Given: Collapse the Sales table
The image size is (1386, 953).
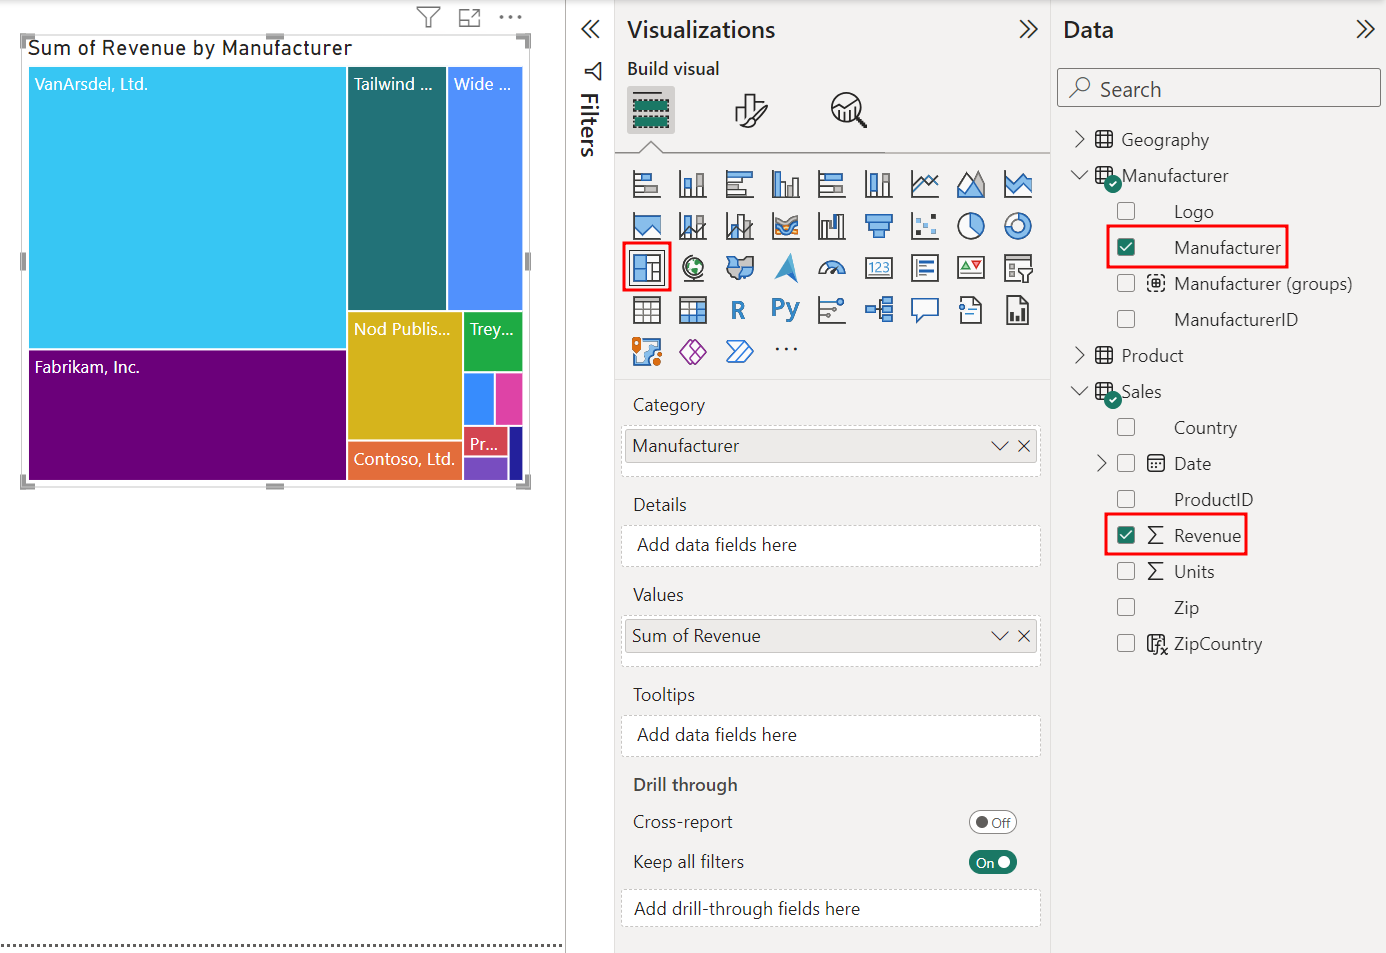Looking at the screenshot, I should [1079, 391].
